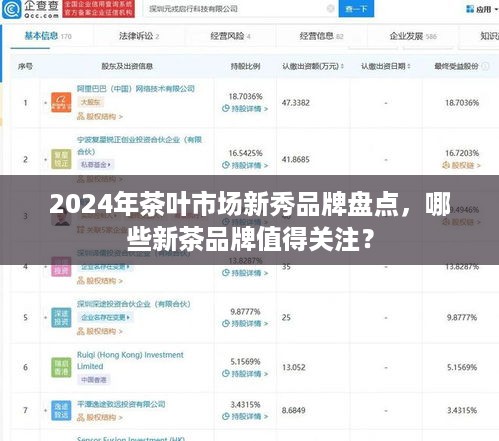Click the green logo in row 6
This screenshot has width=499, height=441.
pos(61,367)
